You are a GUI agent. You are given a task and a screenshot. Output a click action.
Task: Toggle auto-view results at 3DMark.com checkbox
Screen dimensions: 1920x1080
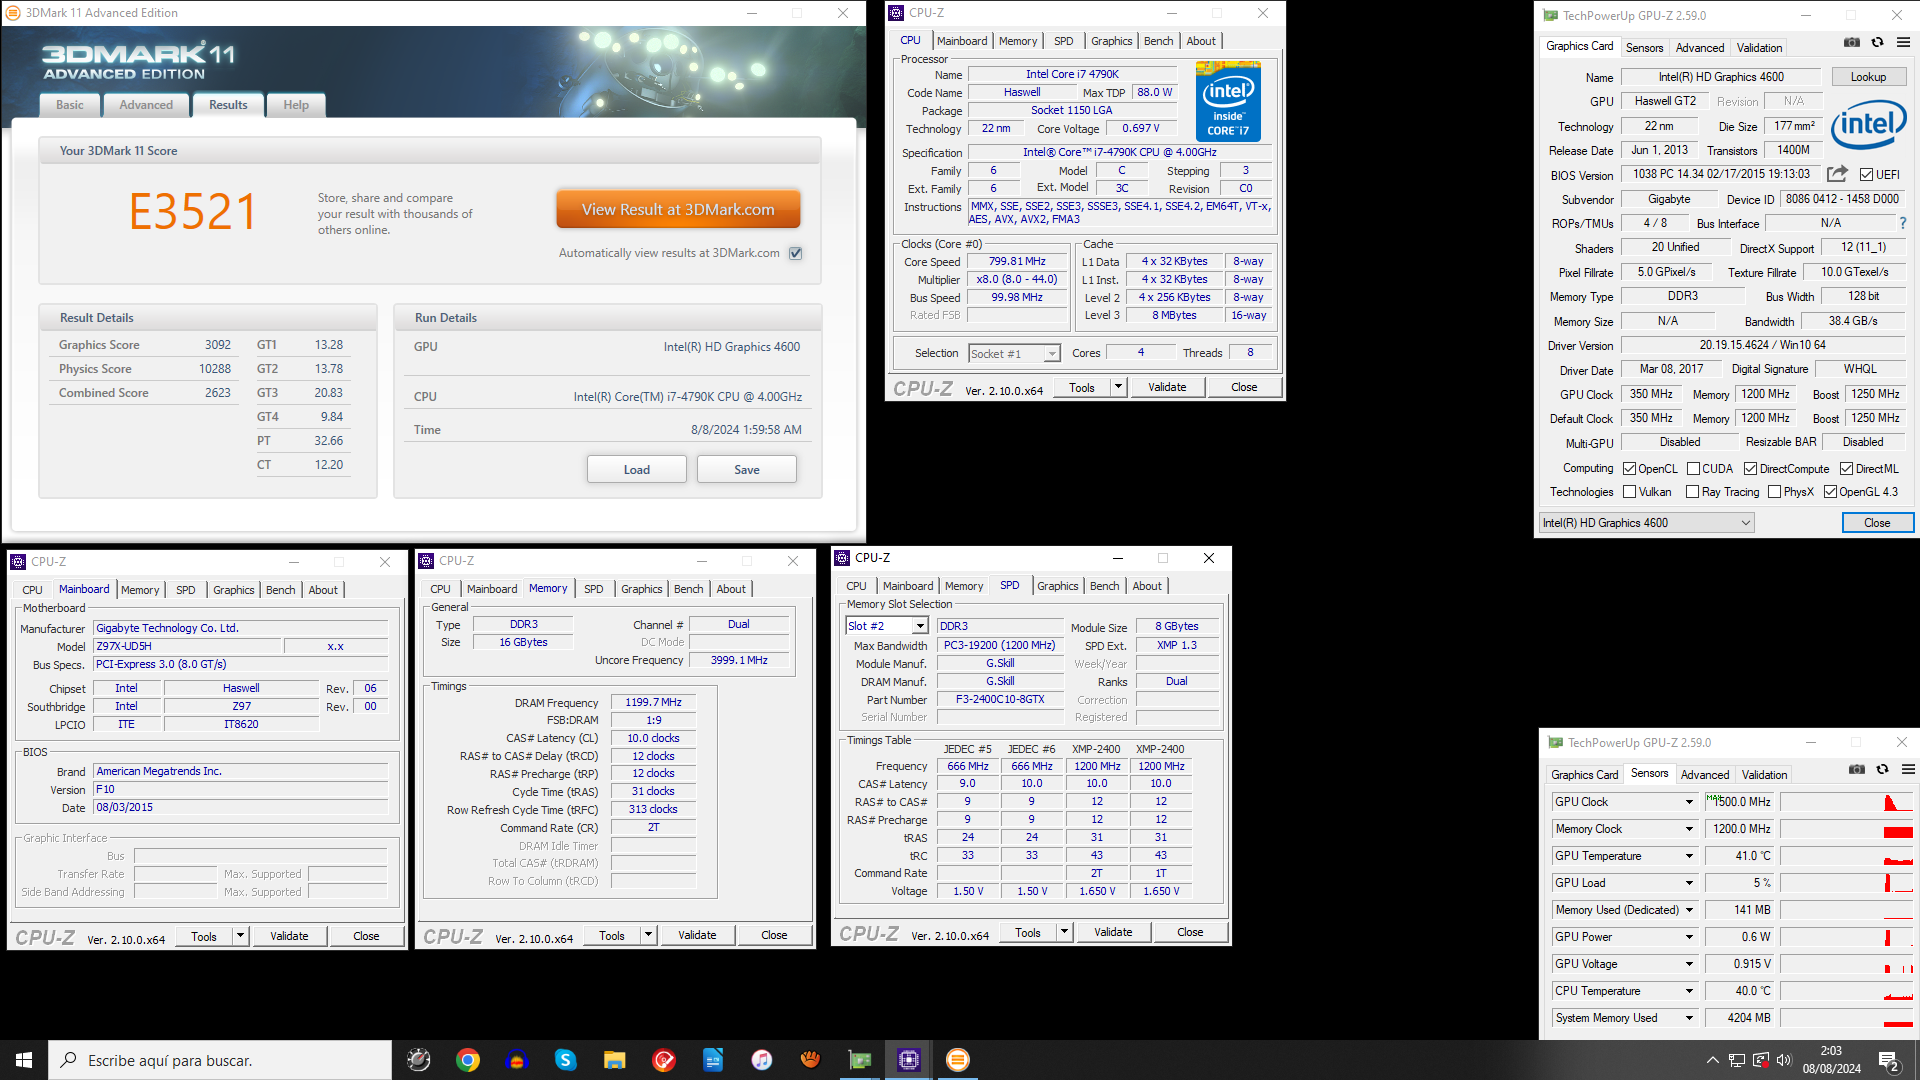[x=796, y=253]
